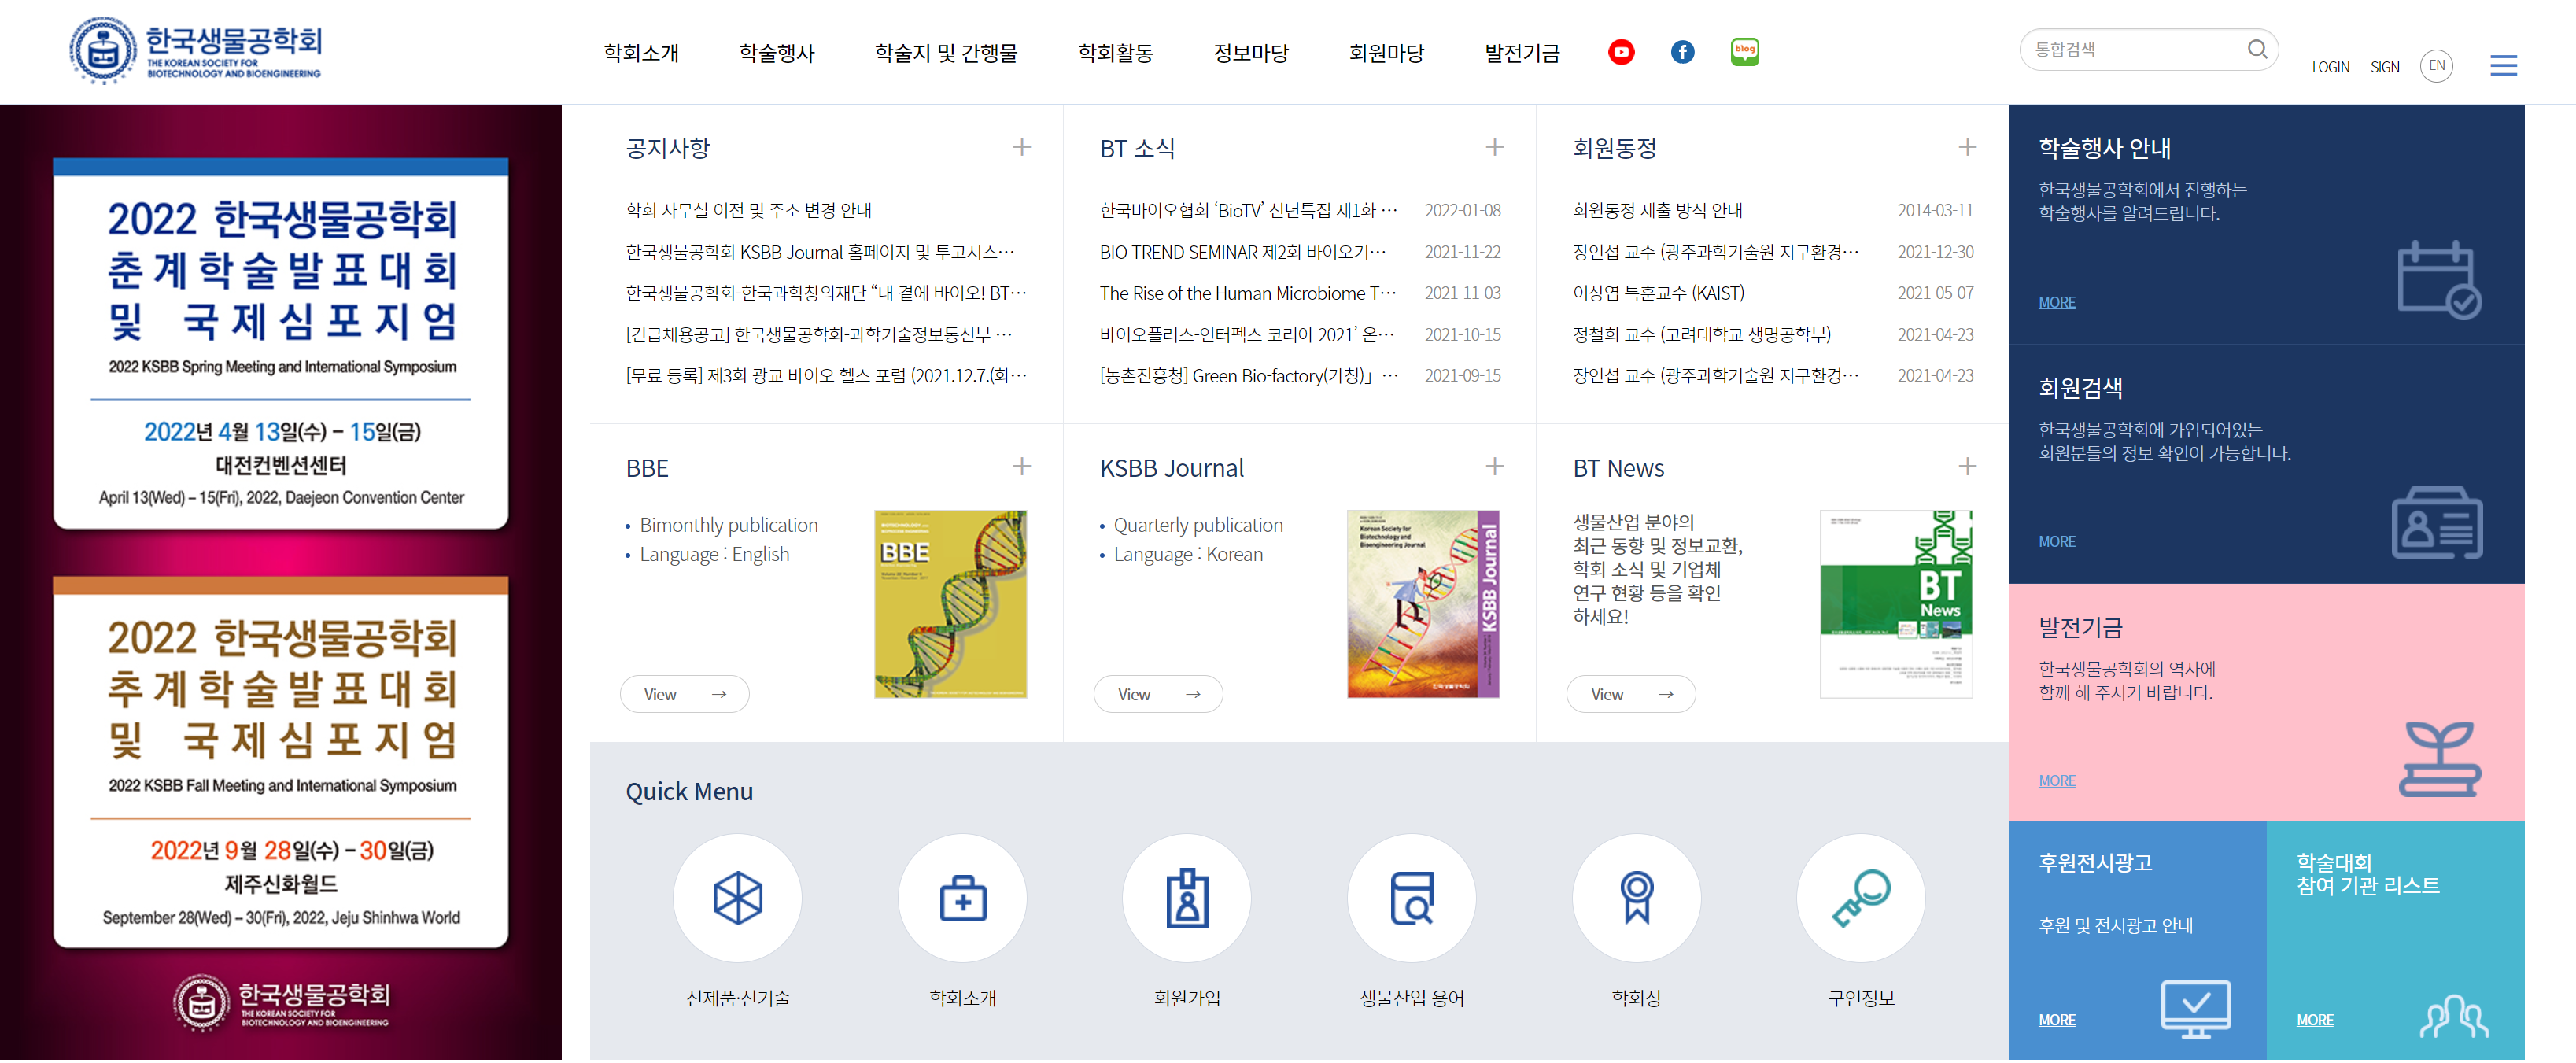Click the BBE View button
Viewport: 2576px width, 1063px height.
coord(684,694)
